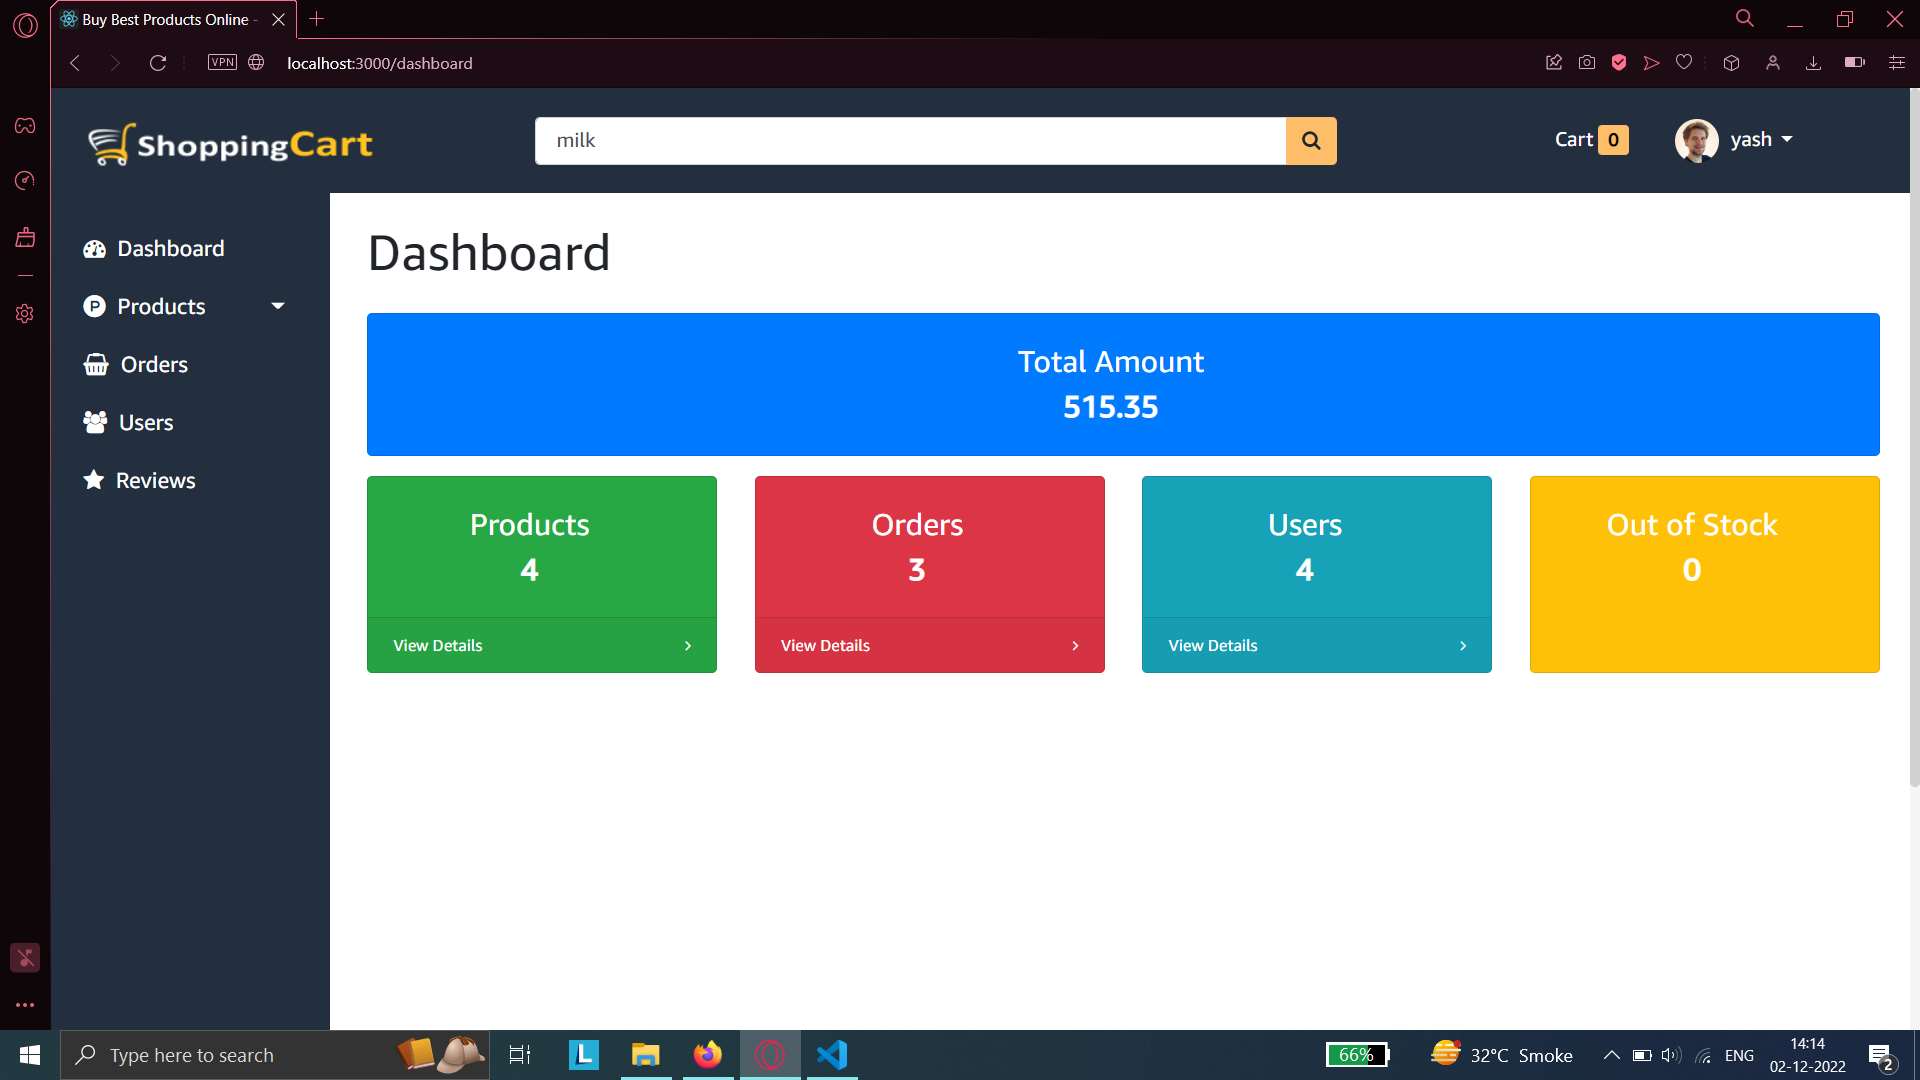Switch to the Buy Best Products Online tab
The height and width of the screenshot is (1080, 1920).
point(160,19)
